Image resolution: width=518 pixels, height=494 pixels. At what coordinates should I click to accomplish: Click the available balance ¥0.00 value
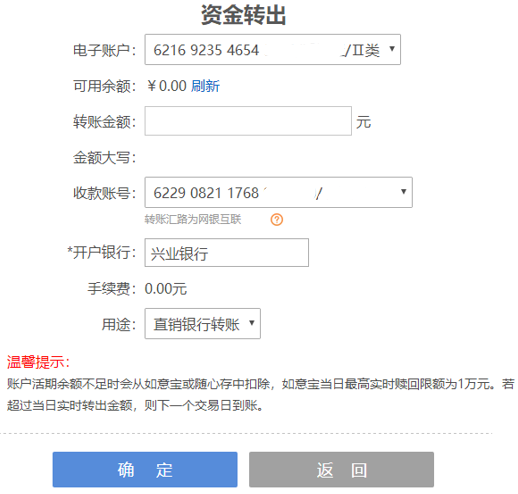pos(167,86)
